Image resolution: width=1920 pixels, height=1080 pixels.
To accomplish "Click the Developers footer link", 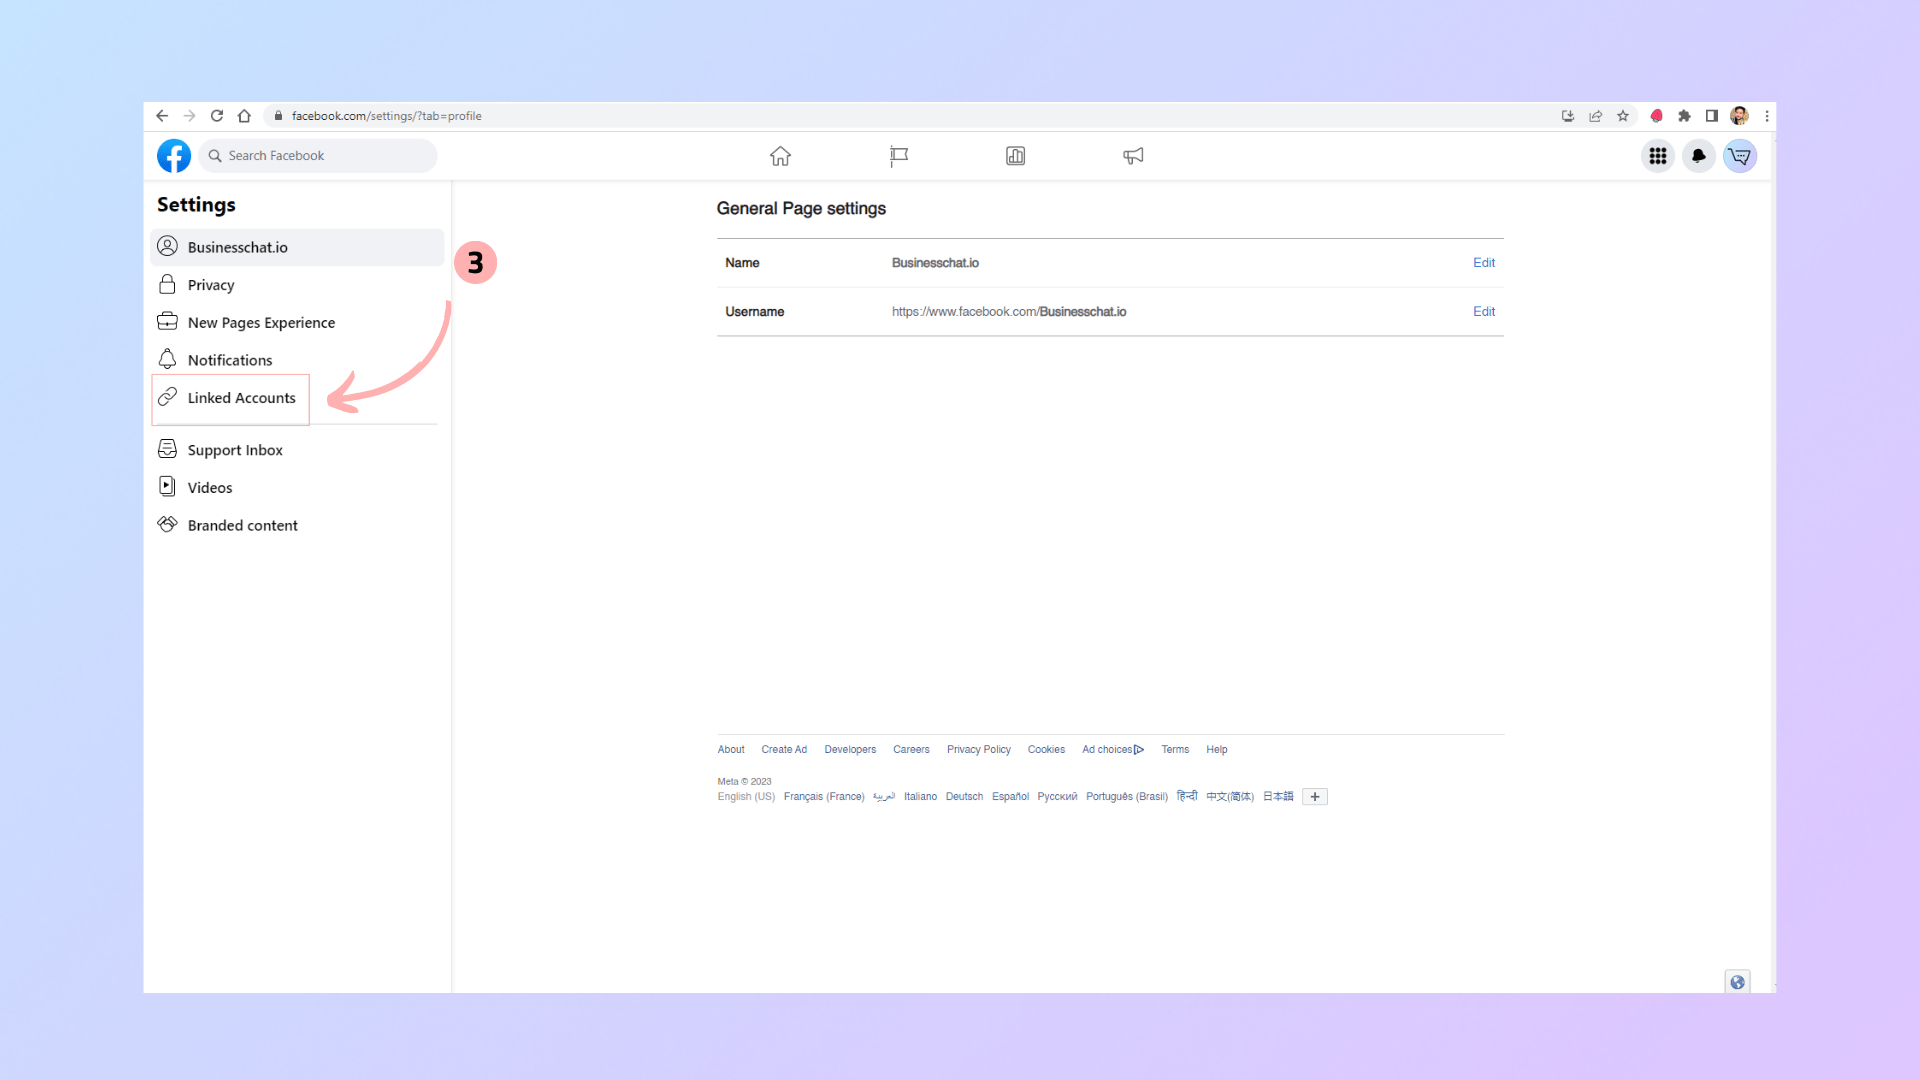I will 850,749.
